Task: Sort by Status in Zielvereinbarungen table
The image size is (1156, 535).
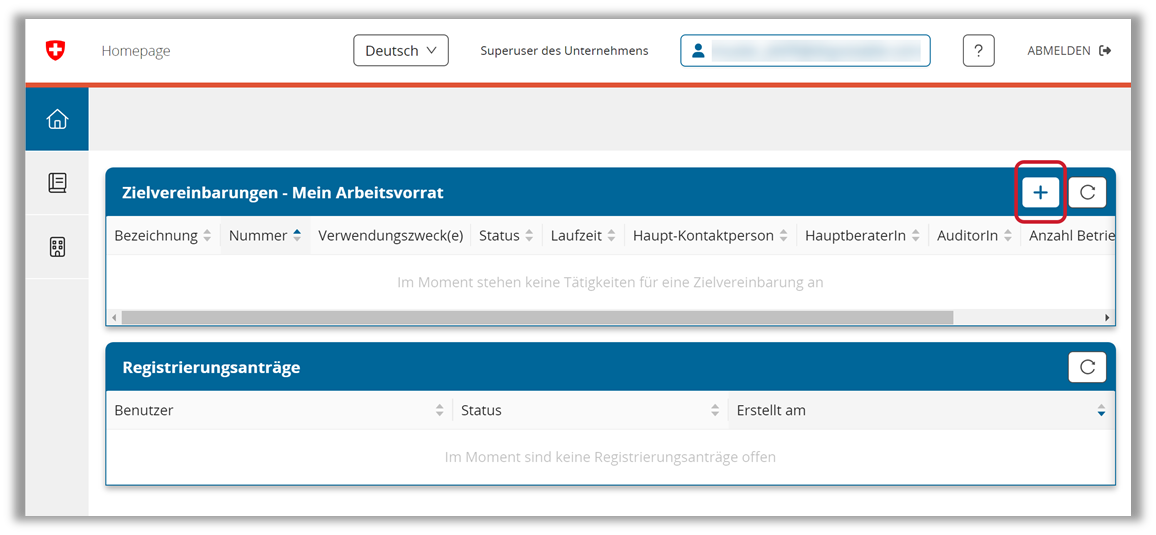Action: coord(506,236)
